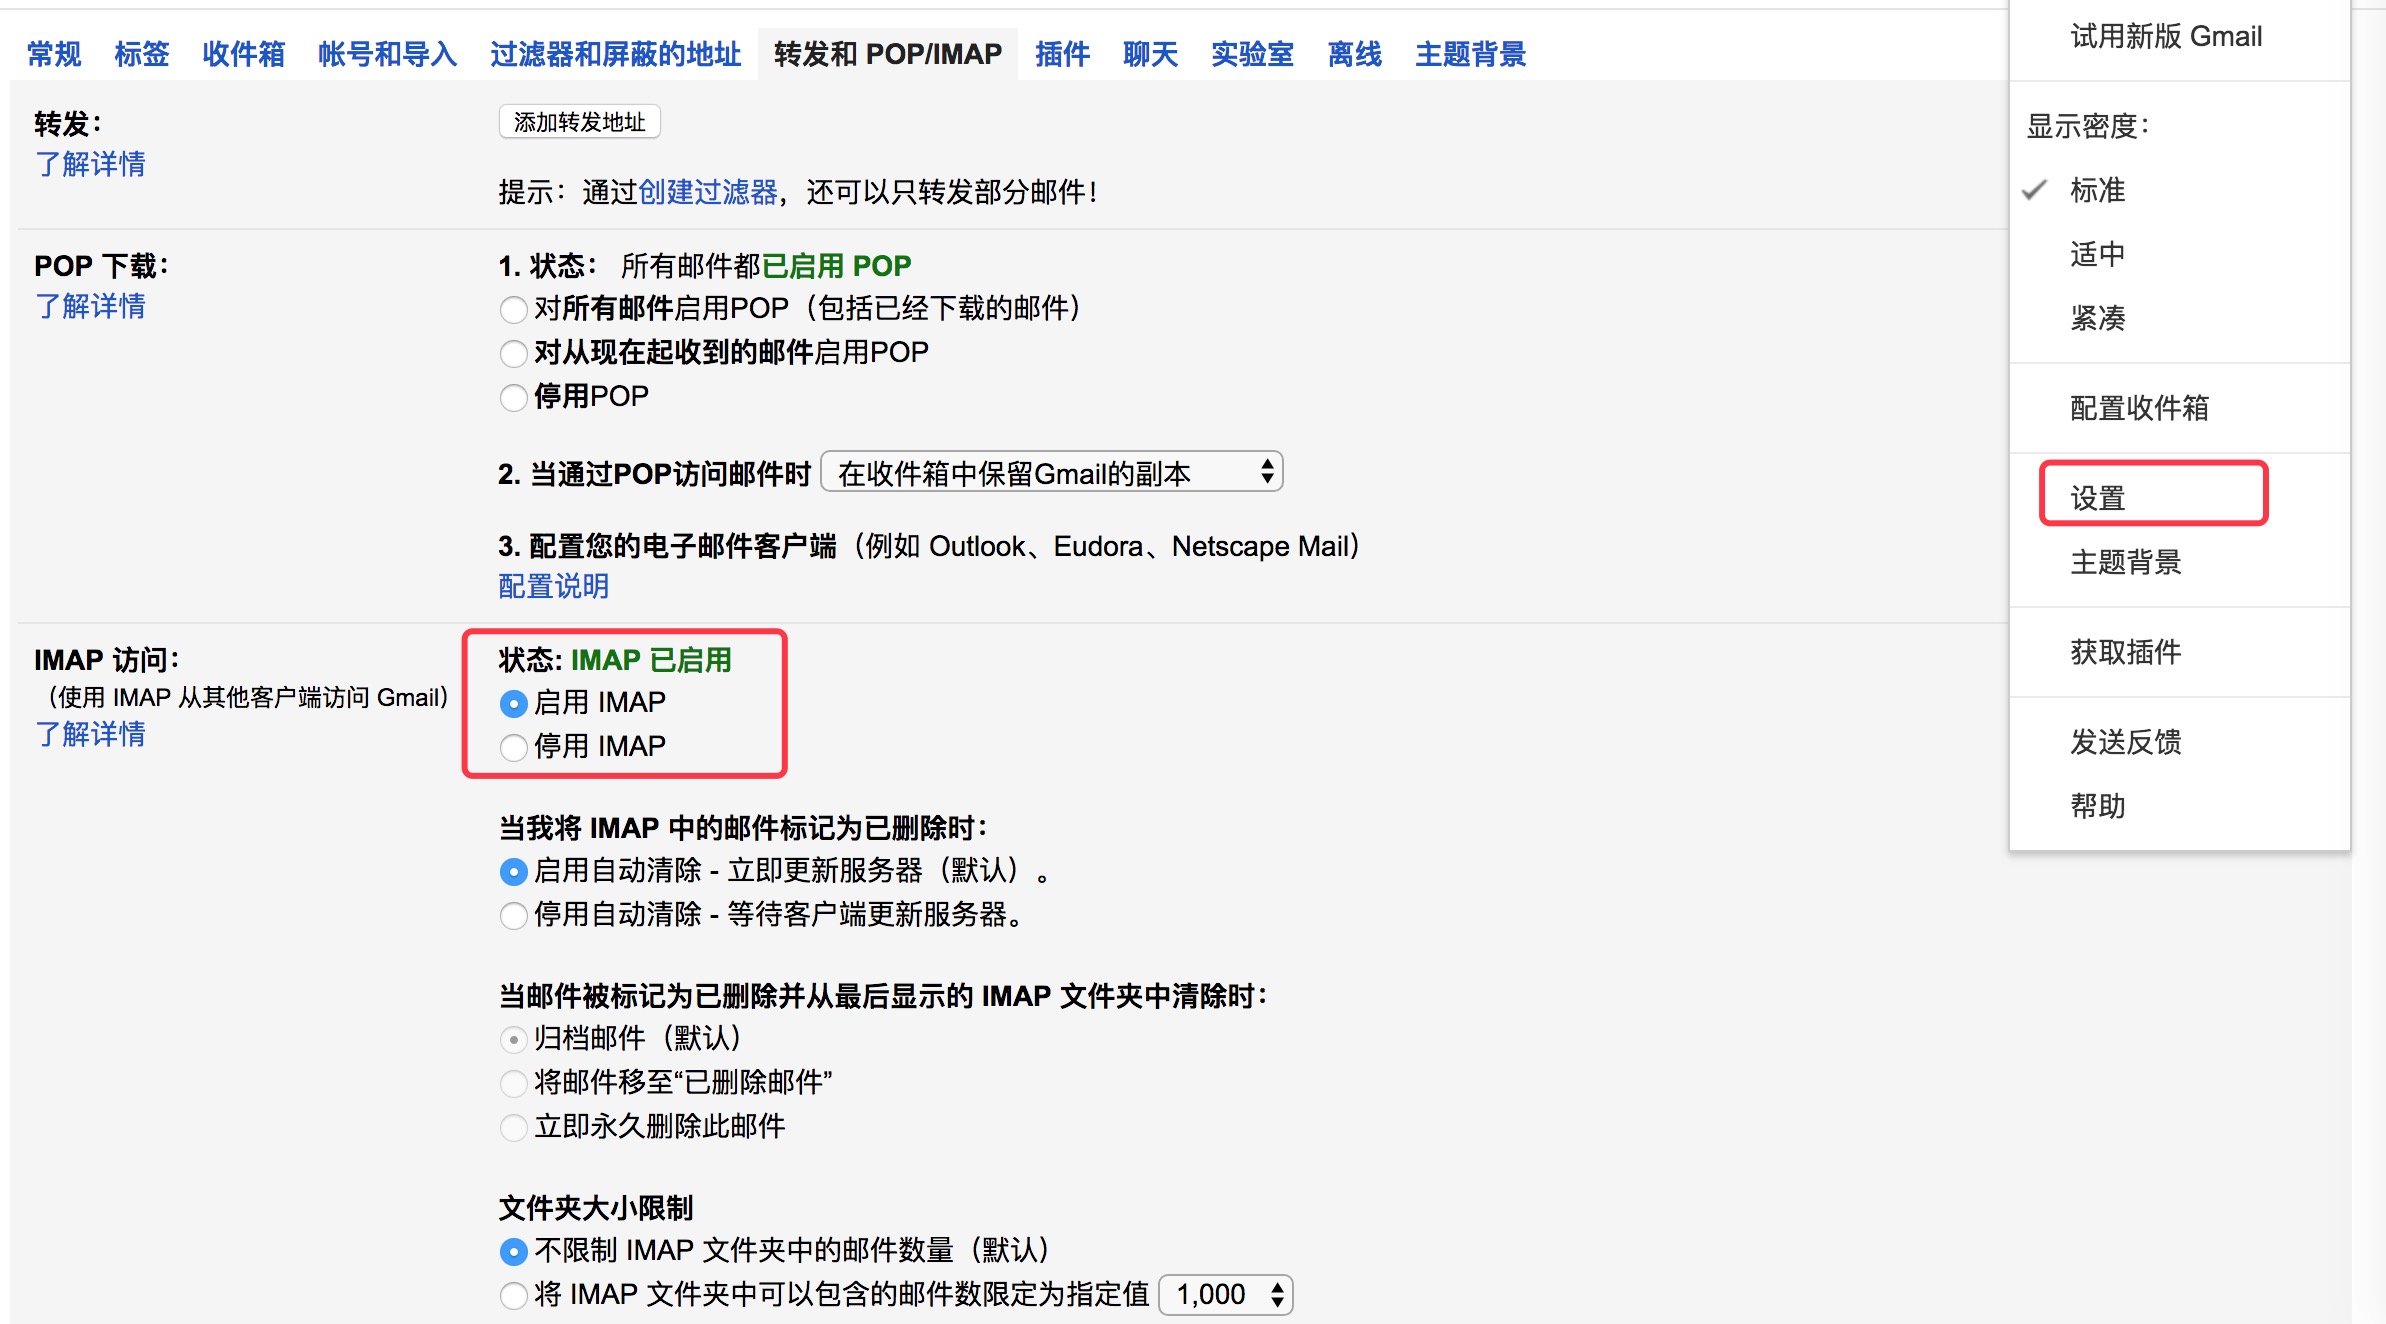Open the 帐号和导入 tab
Viewport: 2386px width, 1324px height.
(386, 55)
